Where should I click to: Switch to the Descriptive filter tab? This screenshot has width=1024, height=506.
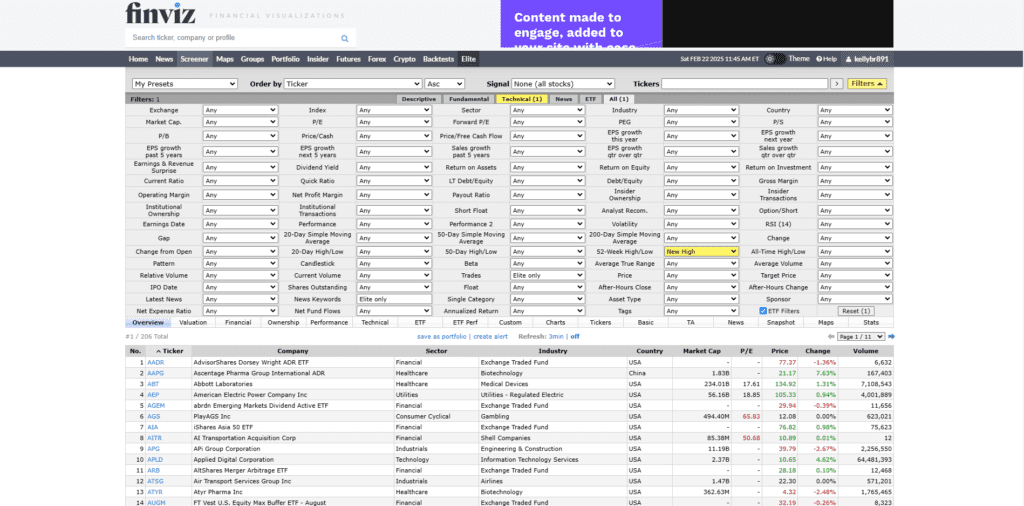(x=419, y=99)
